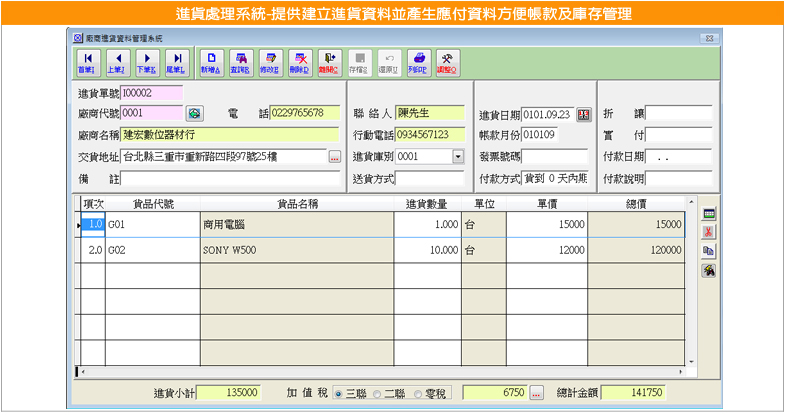
Task: Click the 進貨數量 column header
Action: click(x=432, y=204)
